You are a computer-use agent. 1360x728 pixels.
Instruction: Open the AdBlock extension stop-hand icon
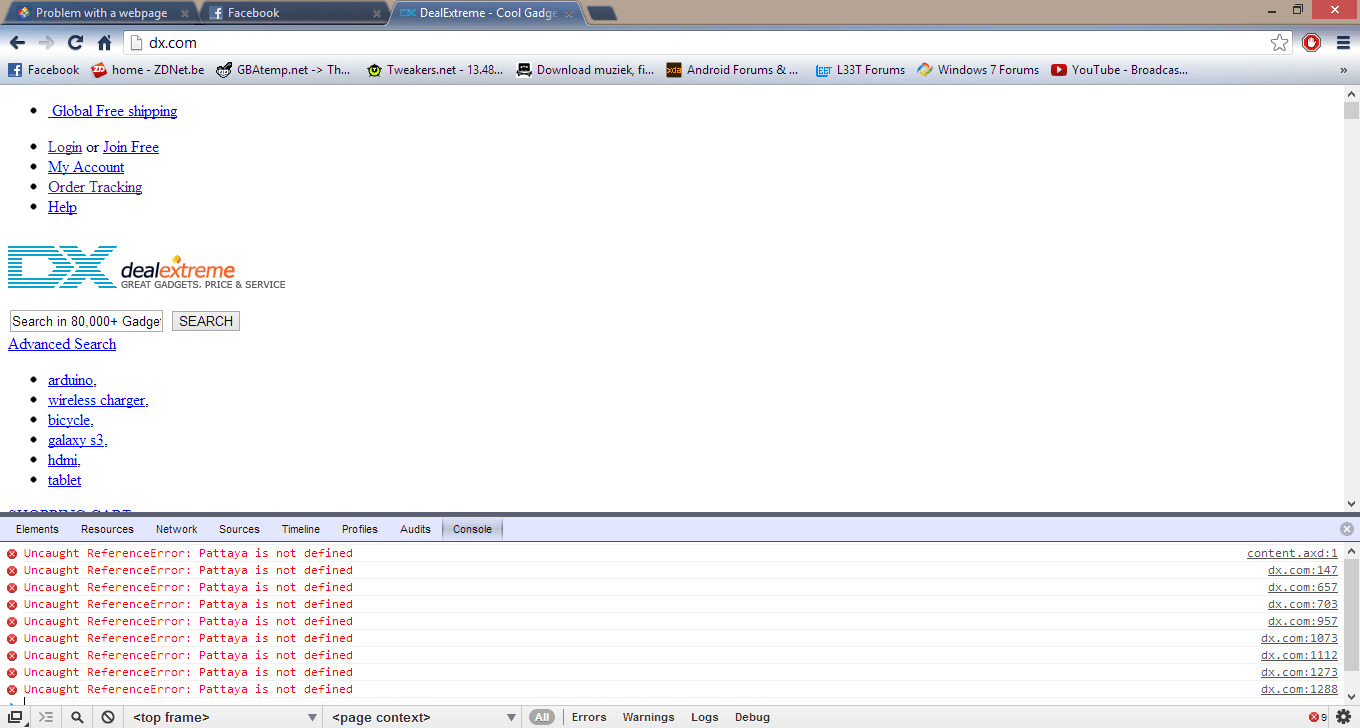click(1312, 43)
